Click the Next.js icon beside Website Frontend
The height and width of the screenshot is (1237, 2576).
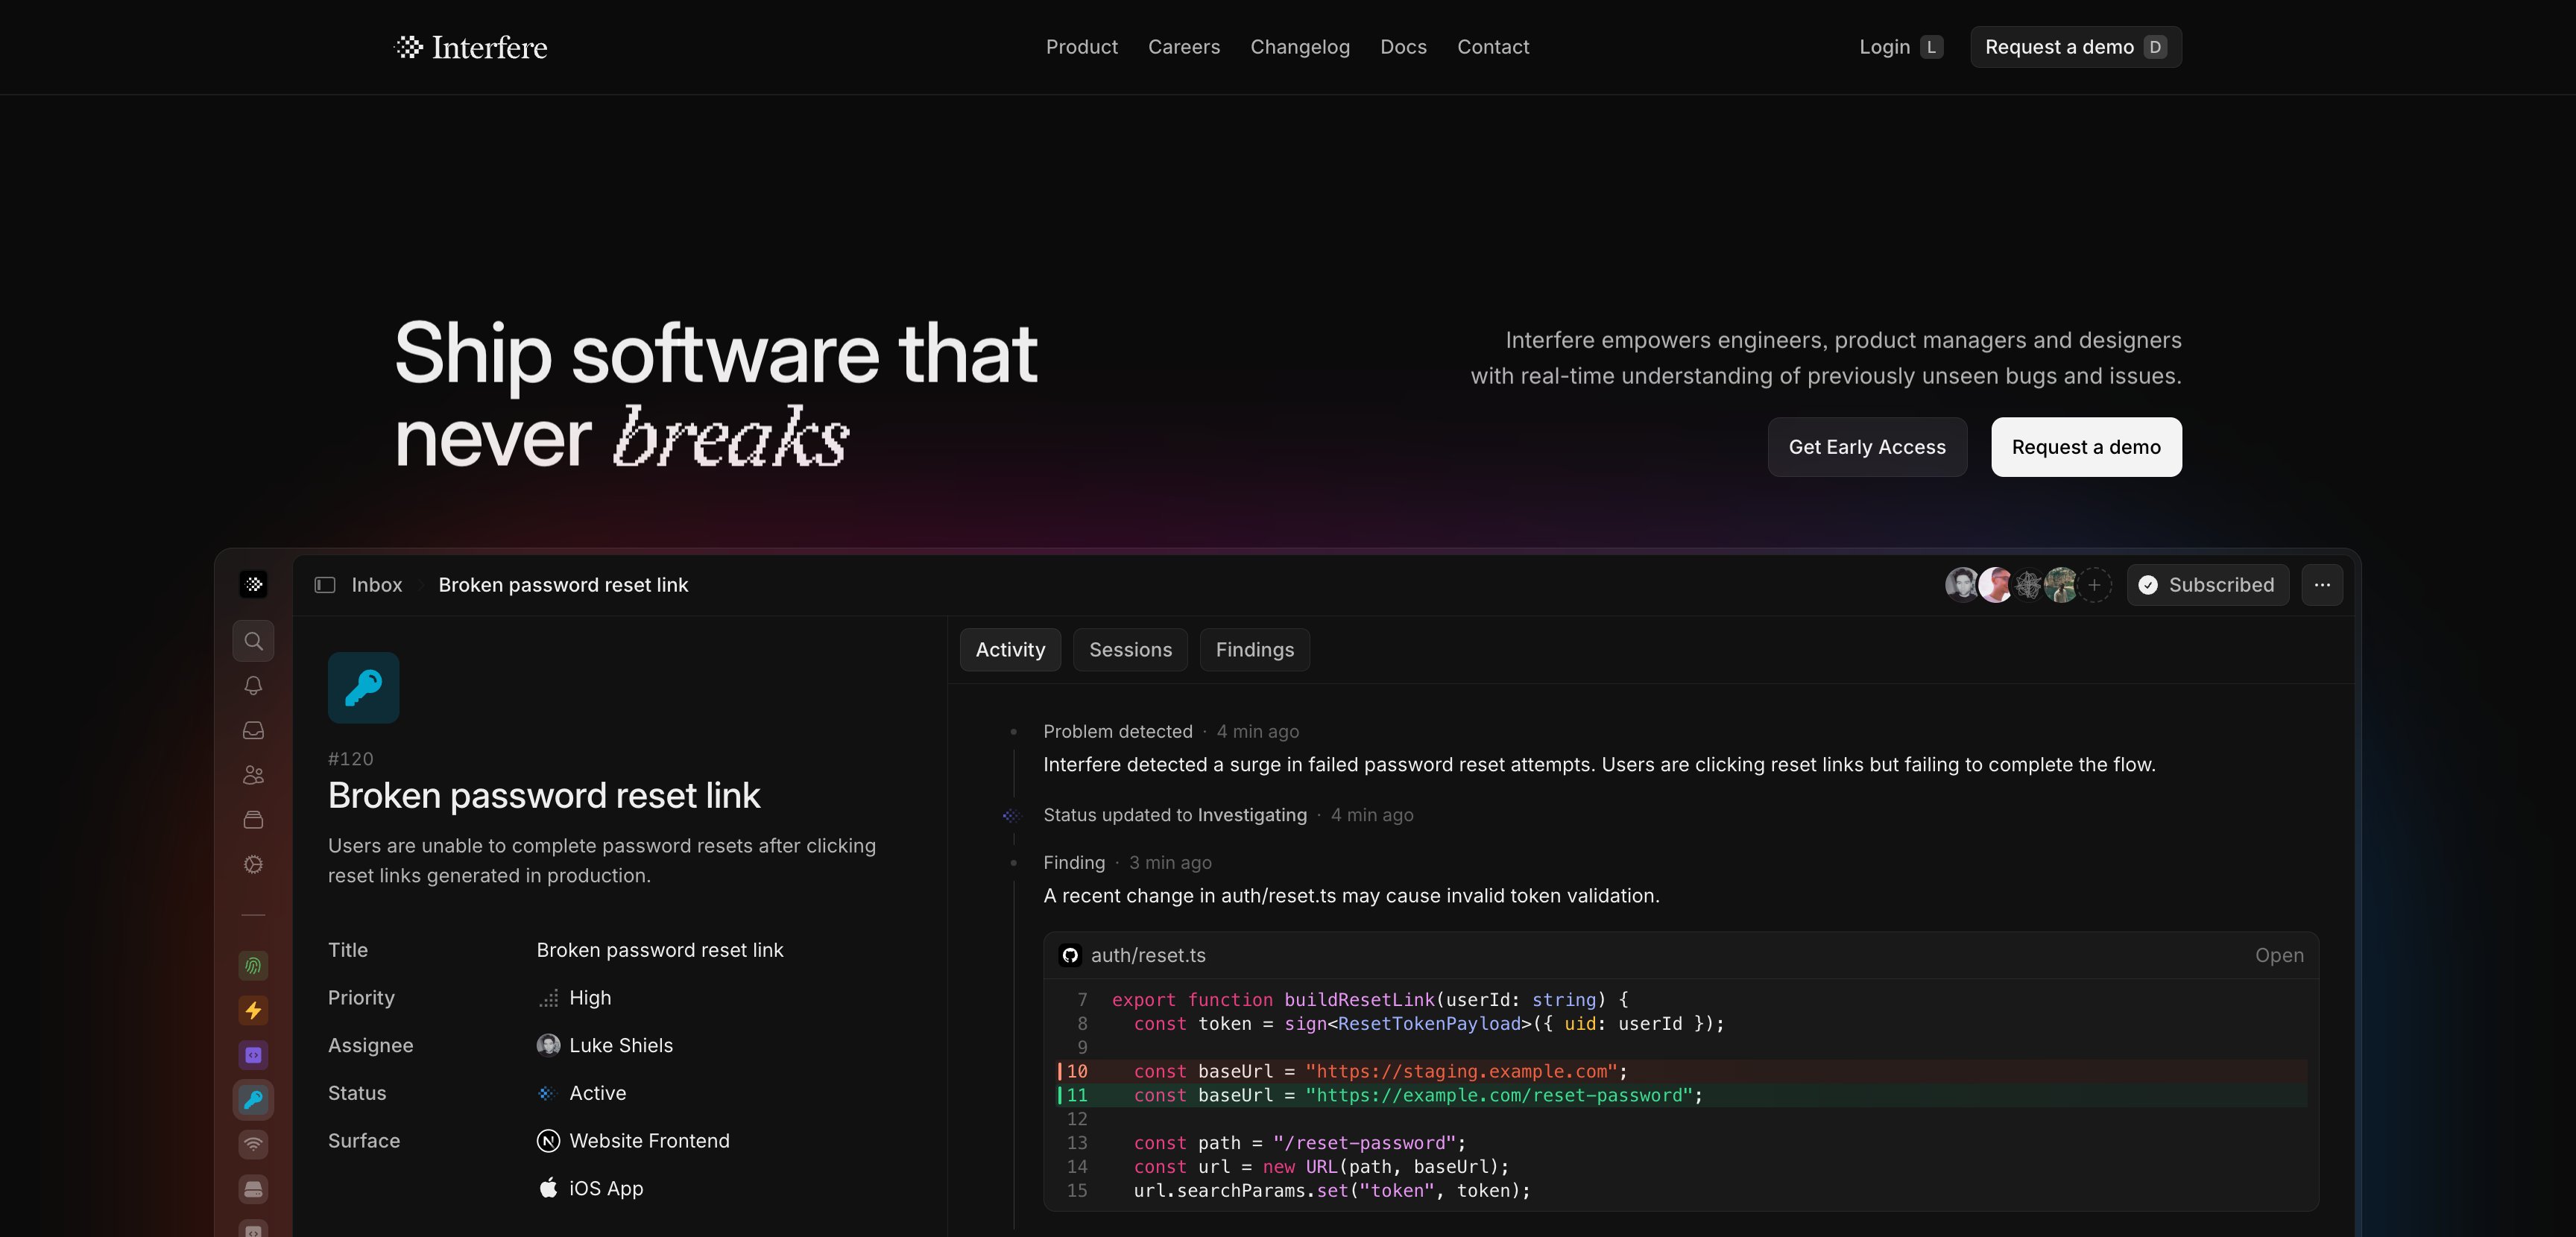[x=548, y=1141]
